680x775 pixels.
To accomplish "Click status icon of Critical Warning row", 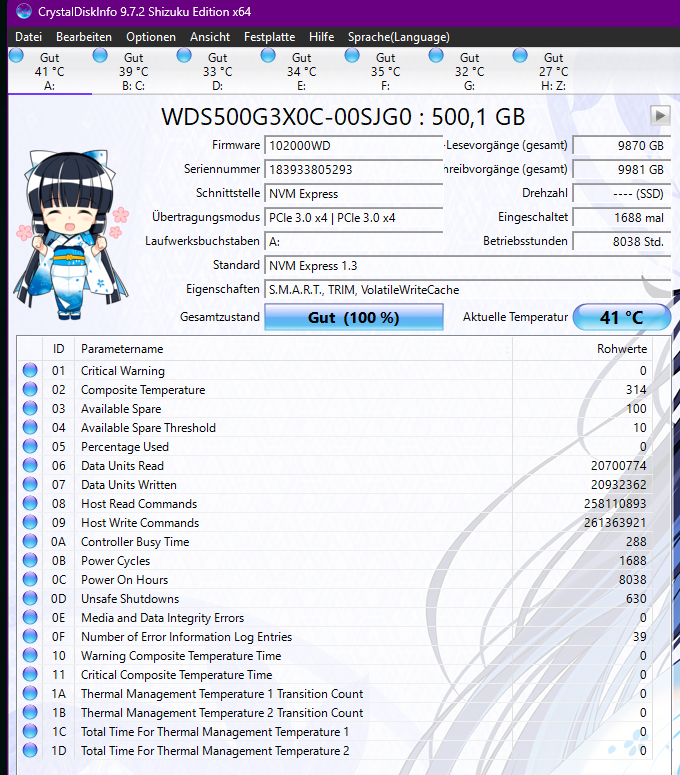I will tap(30, 370).
